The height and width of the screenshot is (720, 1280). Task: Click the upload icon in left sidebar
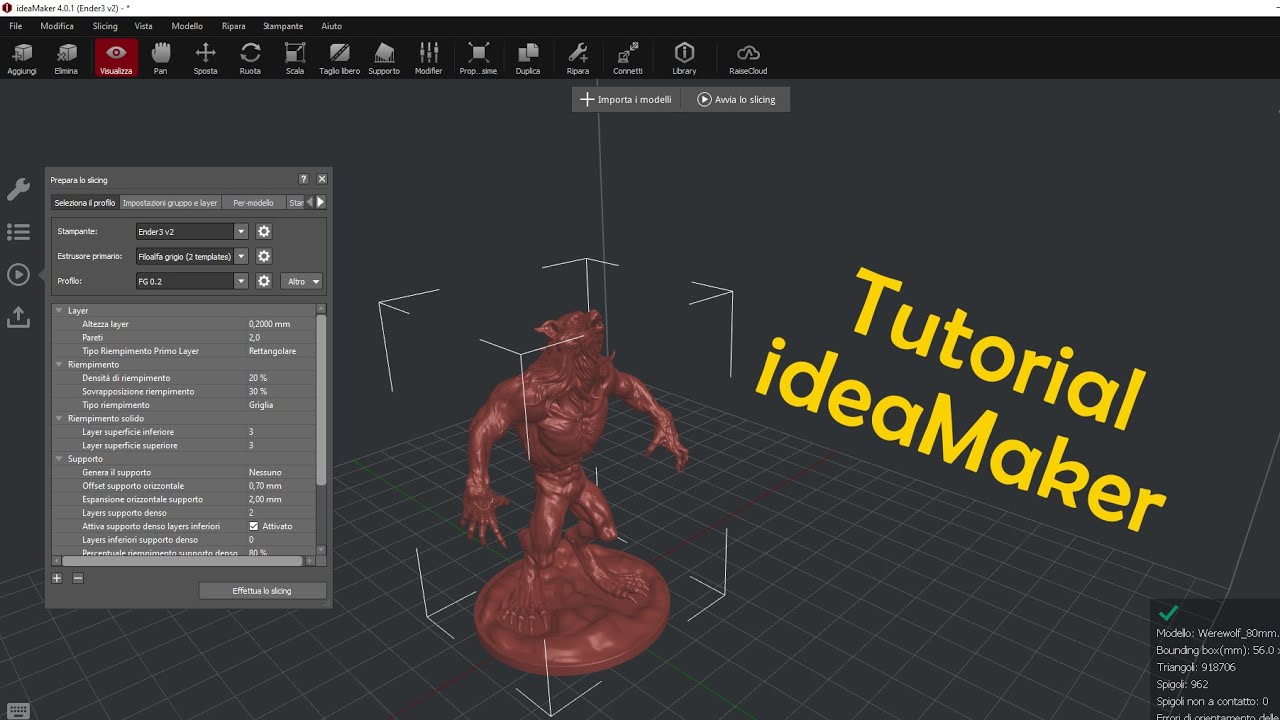coord(18,317)
